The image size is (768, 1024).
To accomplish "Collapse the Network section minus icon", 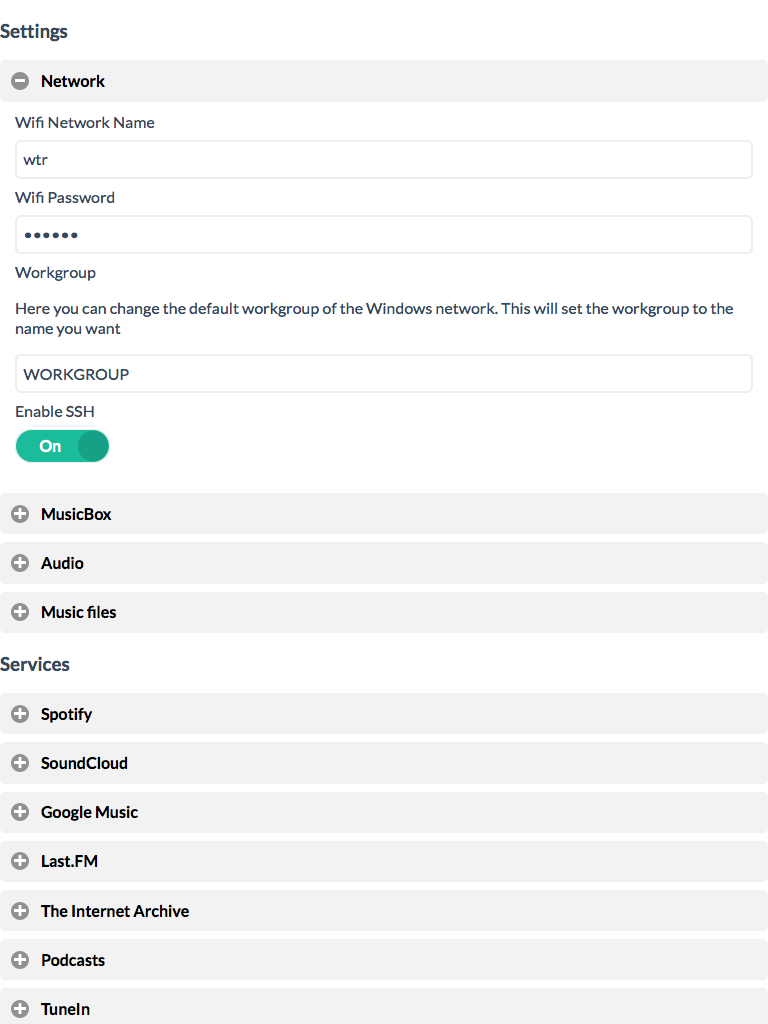I will click(x=20, y=81).
